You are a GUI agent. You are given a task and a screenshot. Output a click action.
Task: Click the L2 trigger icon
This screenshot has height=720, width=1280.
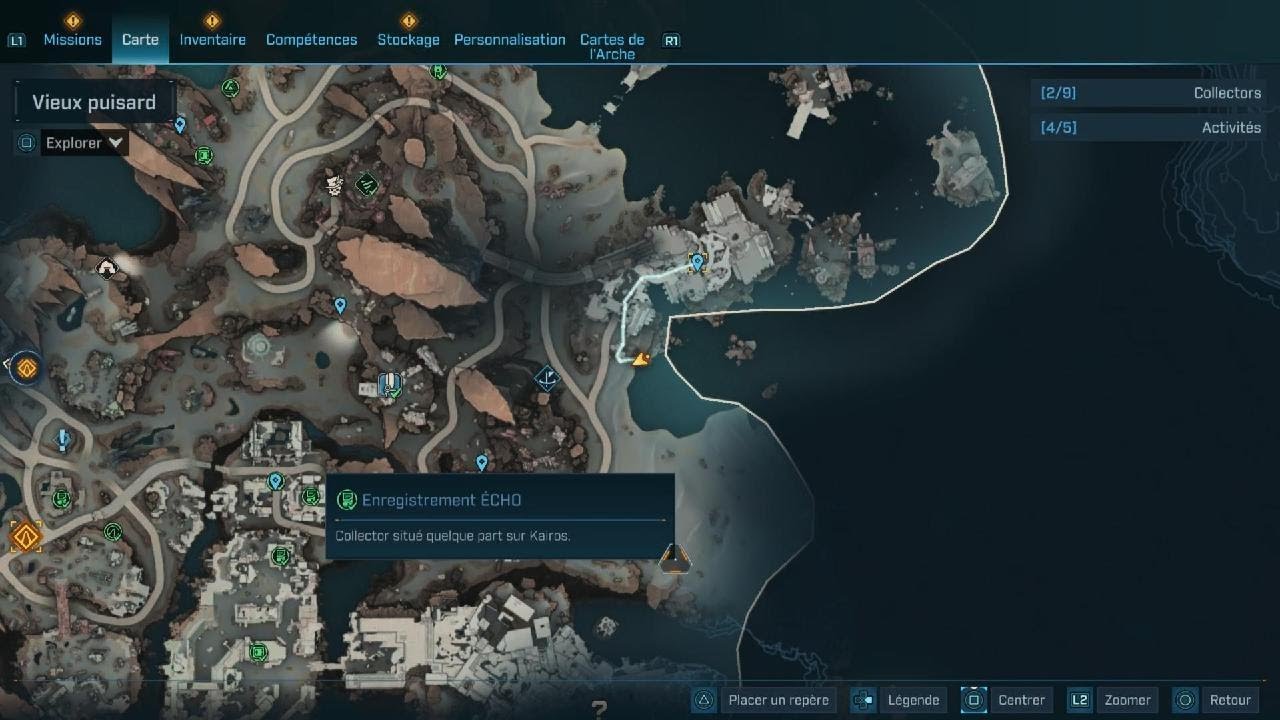1080,700
